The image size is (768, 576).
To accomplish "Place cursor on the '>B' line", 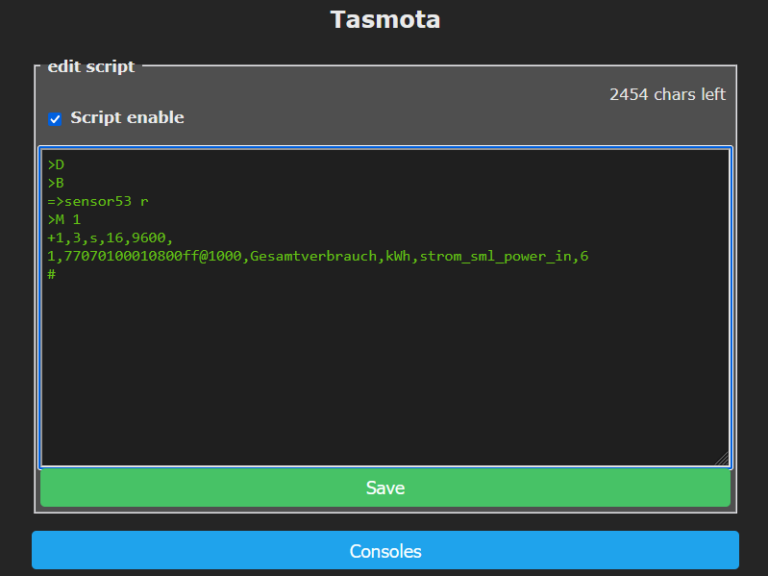I will pos(56,183).
